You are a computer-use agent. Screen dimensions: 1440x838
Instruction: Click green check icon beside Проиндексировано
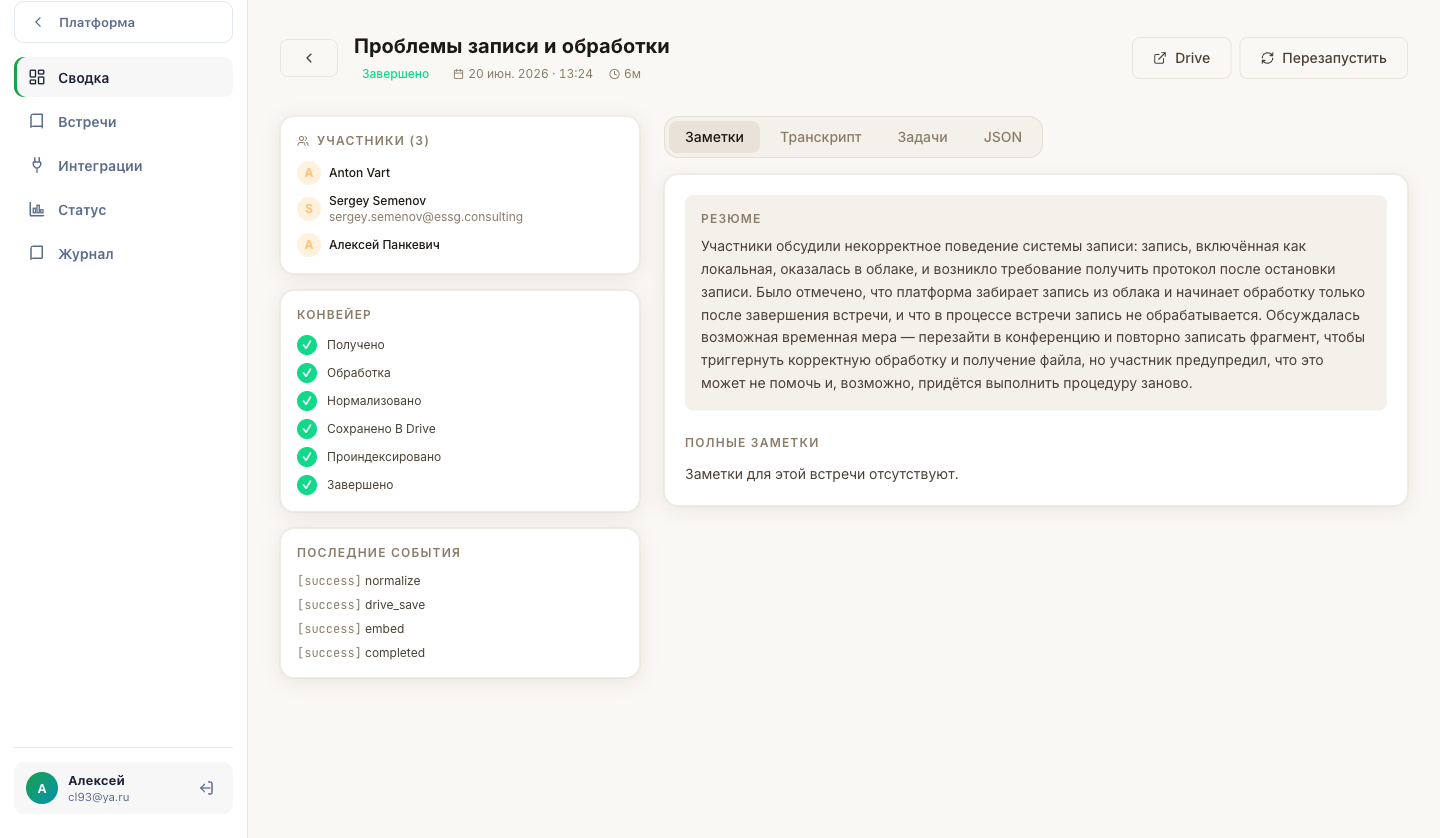pyautogui.click(x=307, y=457)
